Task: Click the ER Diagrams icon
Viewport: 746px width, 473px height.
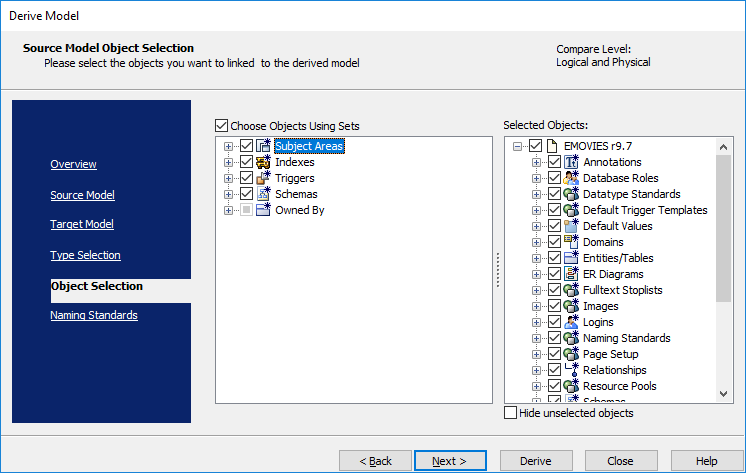Action: pyautogui.click(x=571, y=274)
